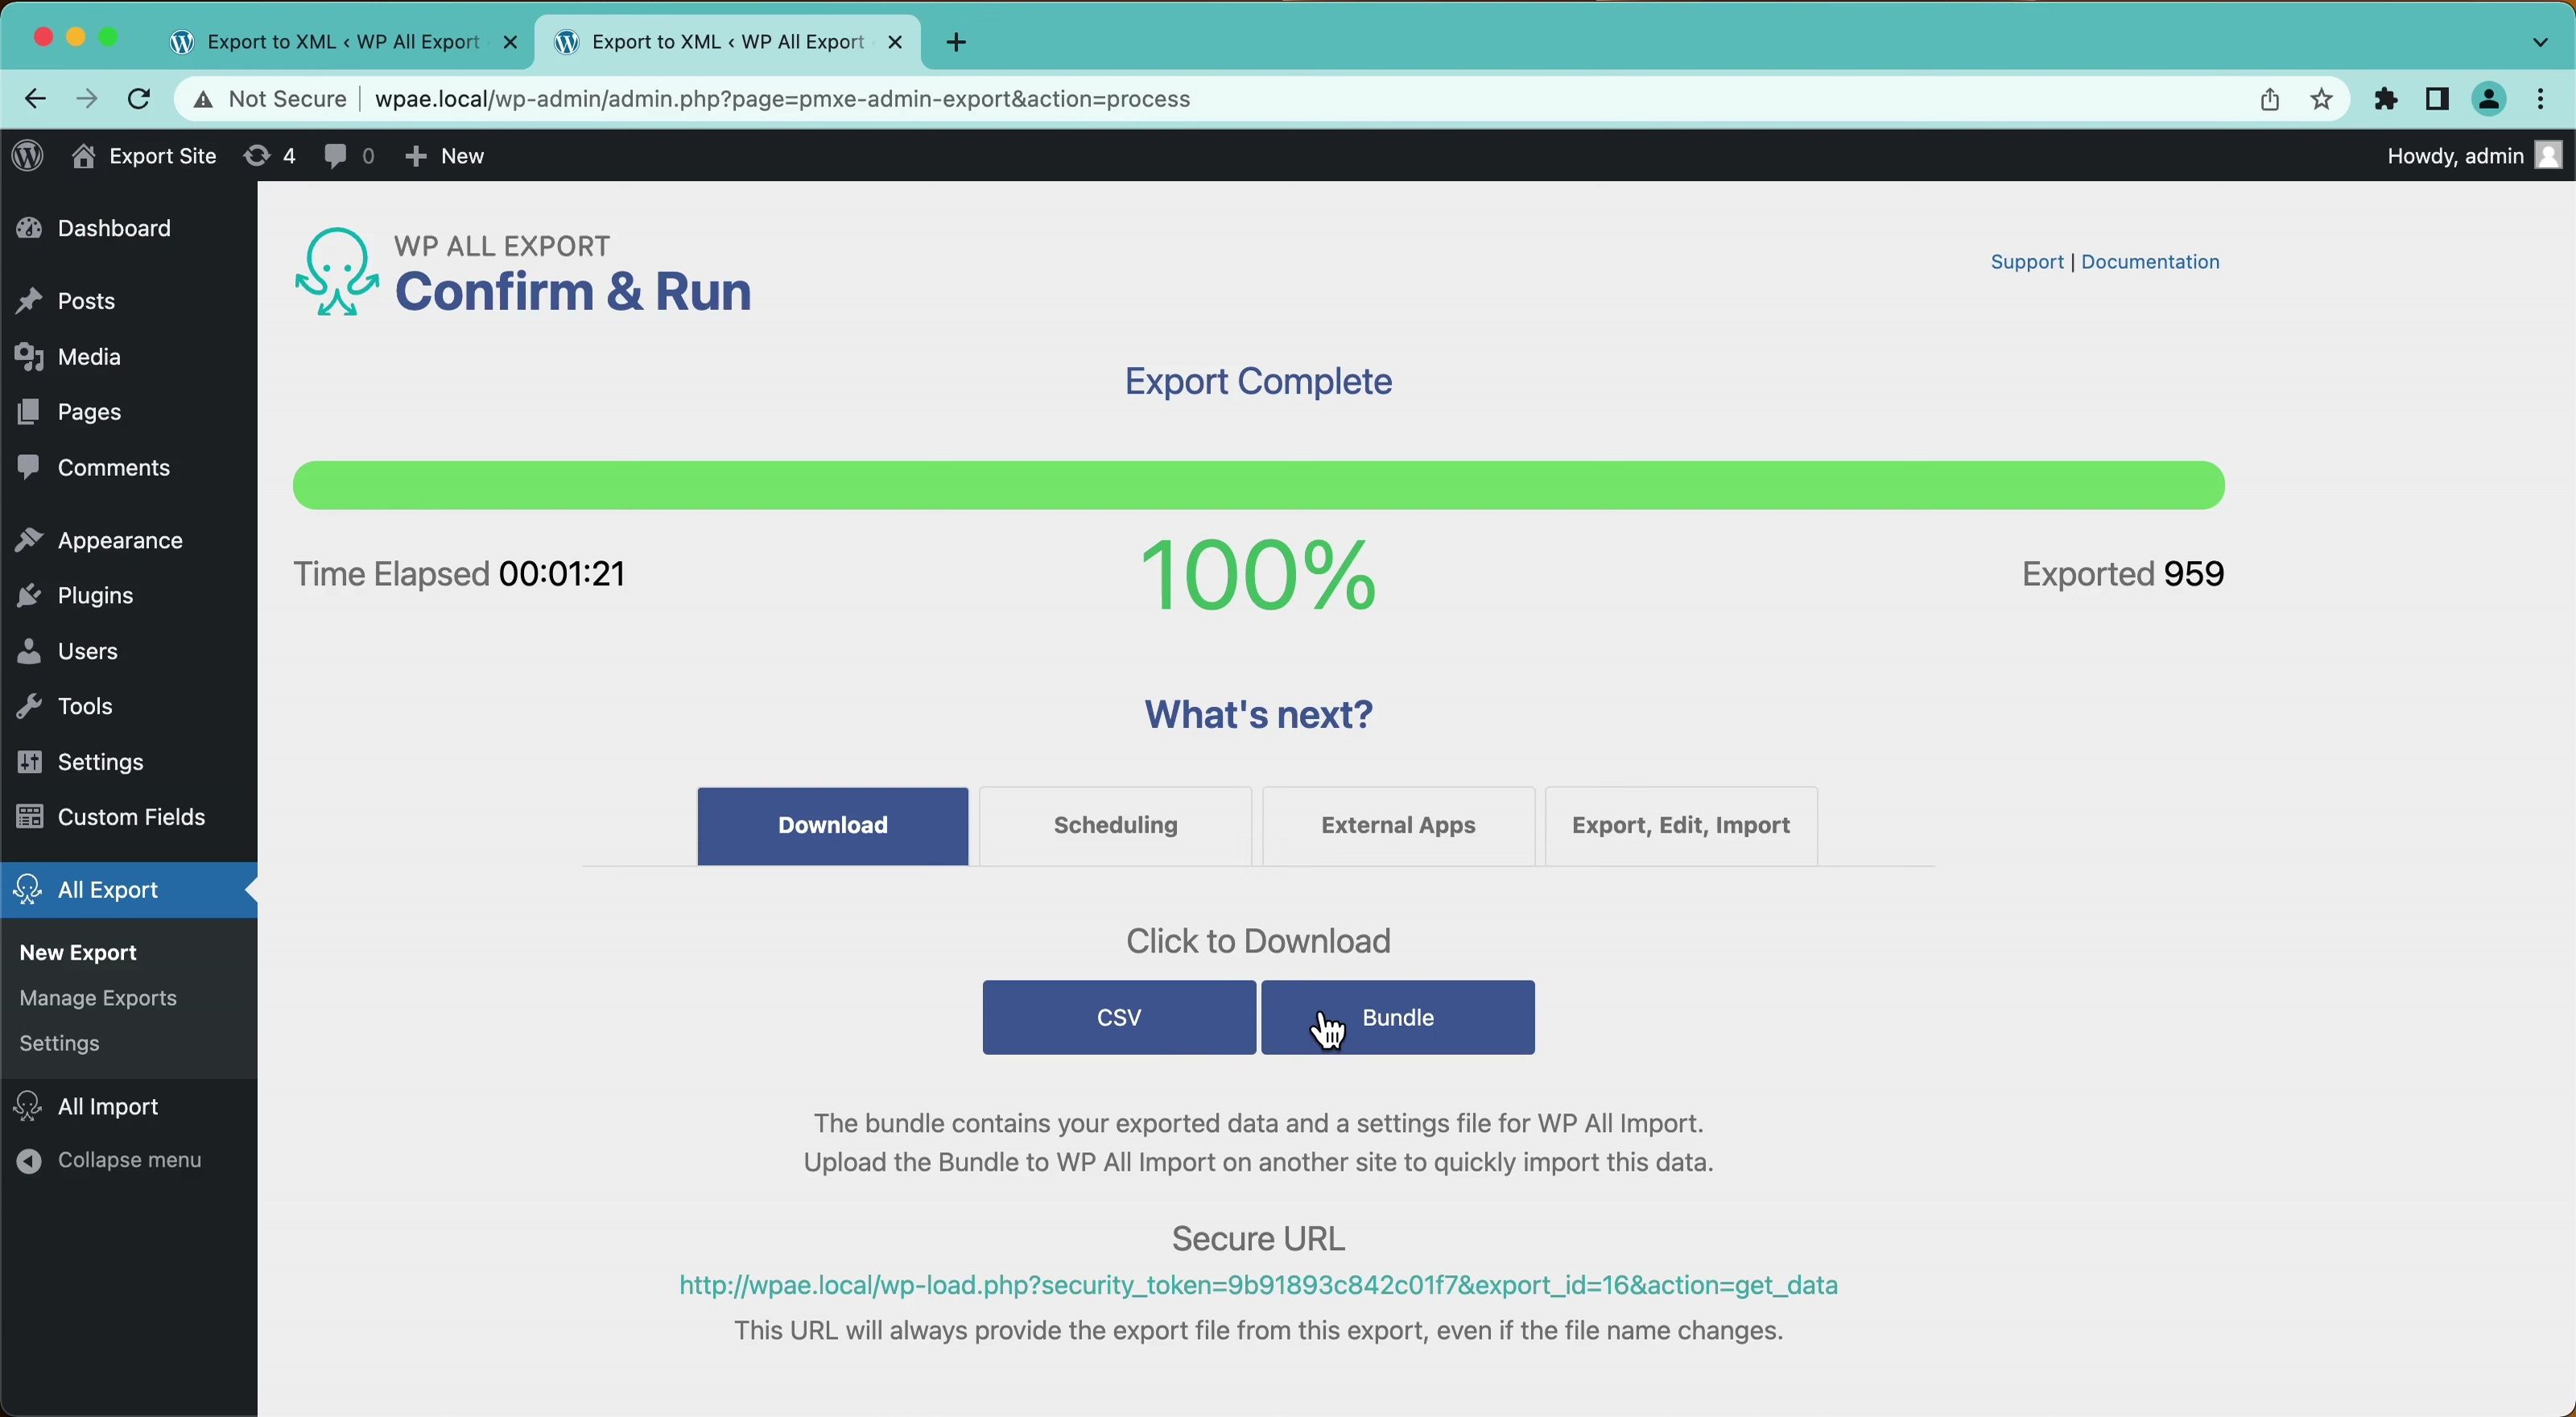Image resolution: width=2576 pixels, height=1417 pixels.
Task: Close the first Export to XML tab
Action: (x=510, y=42)
